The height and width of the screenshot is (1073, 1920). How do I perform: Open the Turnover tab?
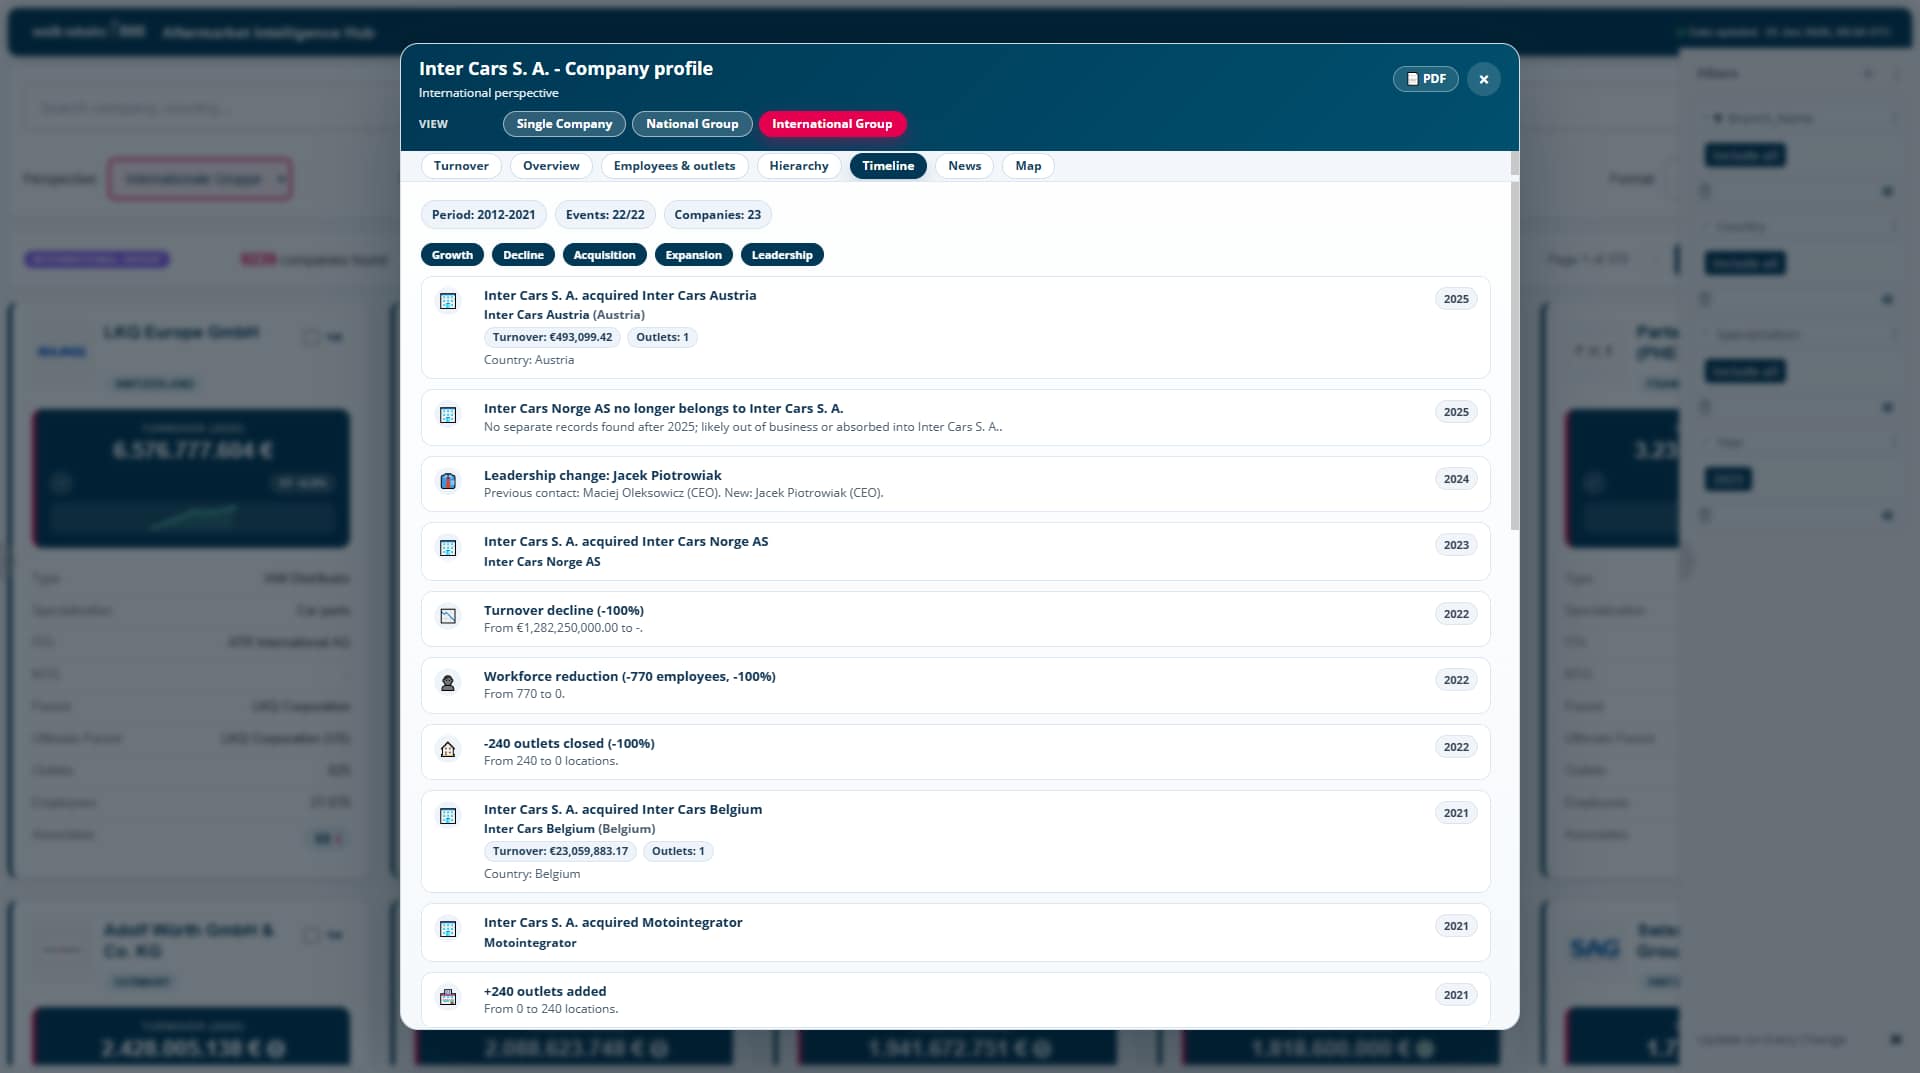click(461, 166)
